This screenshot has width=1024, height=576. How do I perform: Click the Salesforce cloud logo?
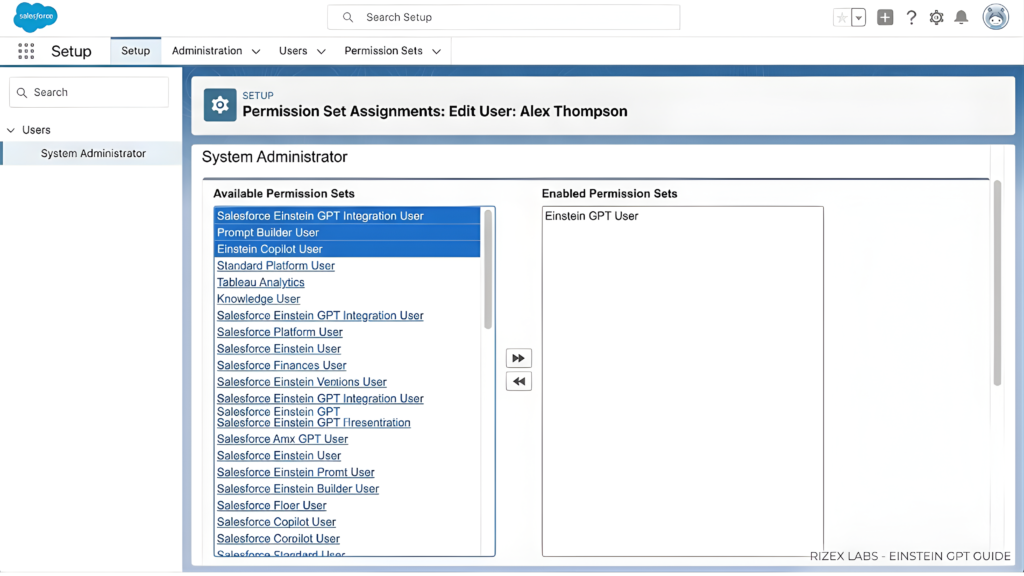[34, 16]
